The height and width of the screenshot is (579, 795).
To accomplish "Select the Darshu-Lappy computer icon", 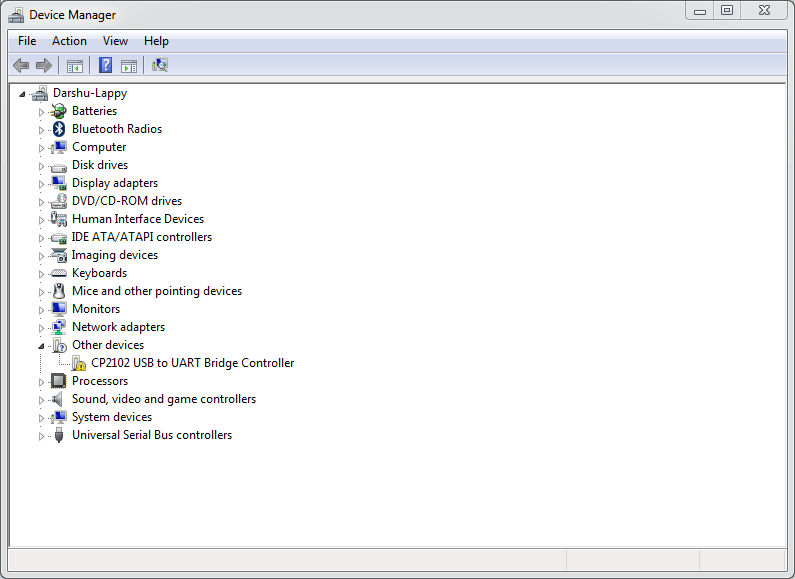I will (40, 93).
